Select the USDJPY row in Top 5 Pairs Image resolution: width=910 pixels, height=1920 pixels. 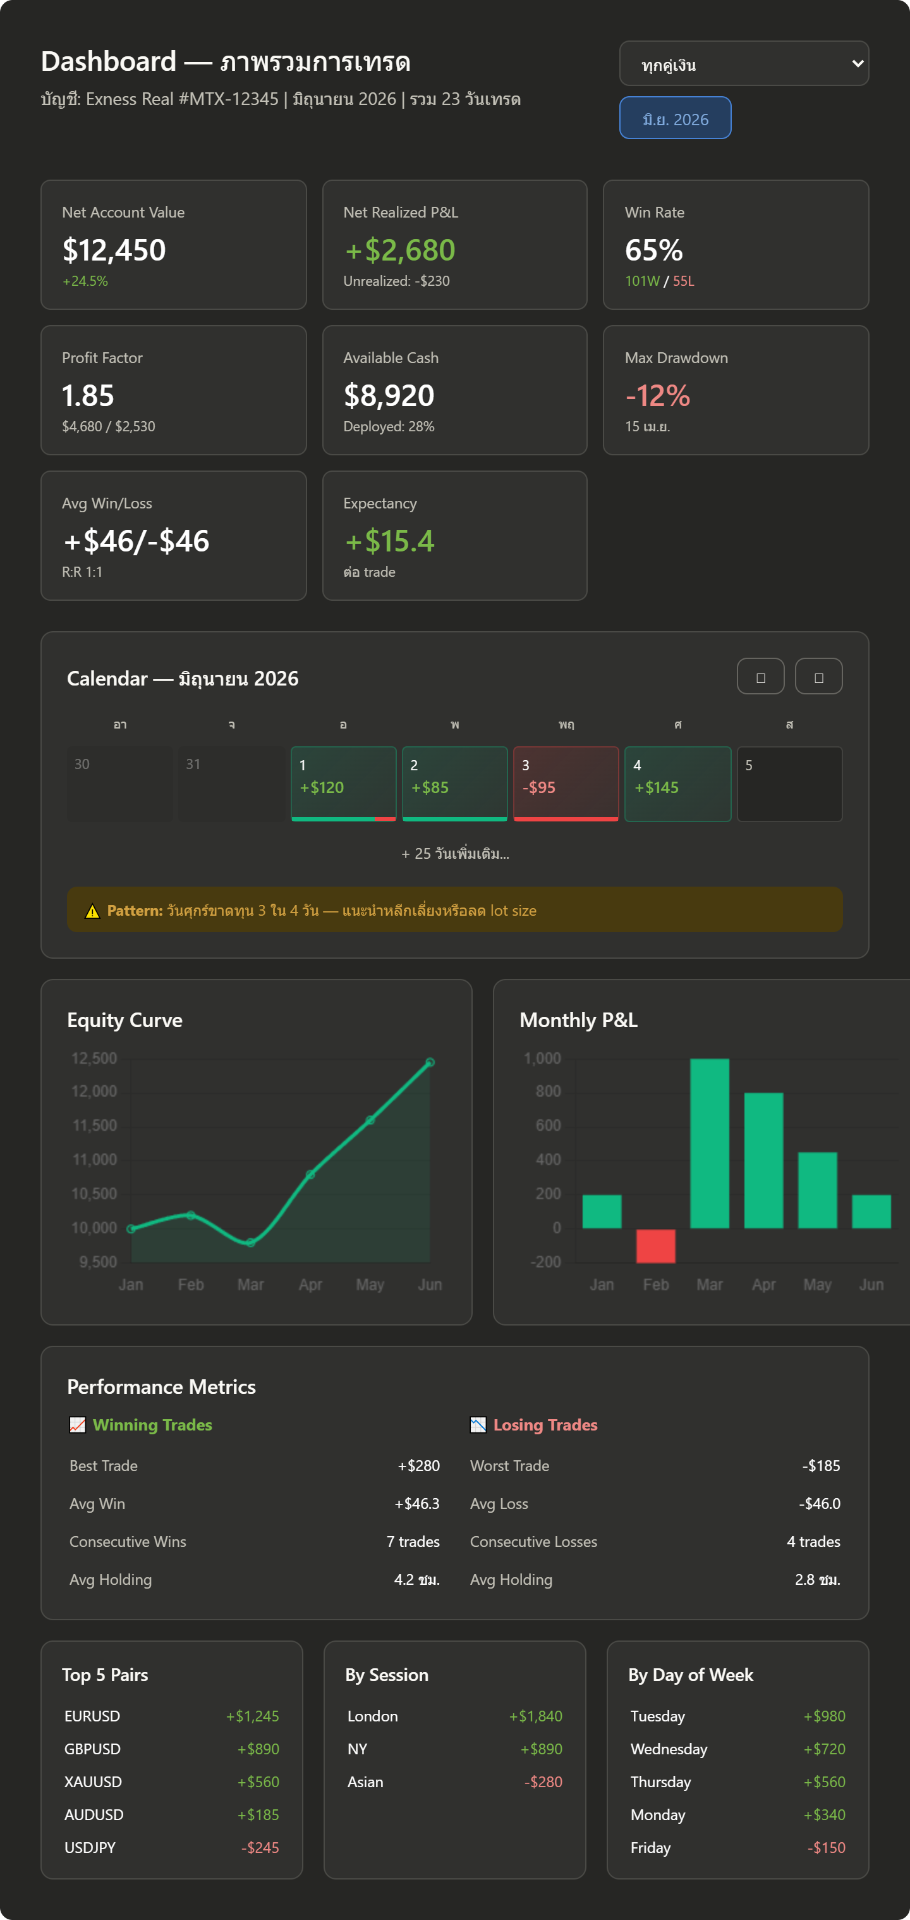(172, 1848)
